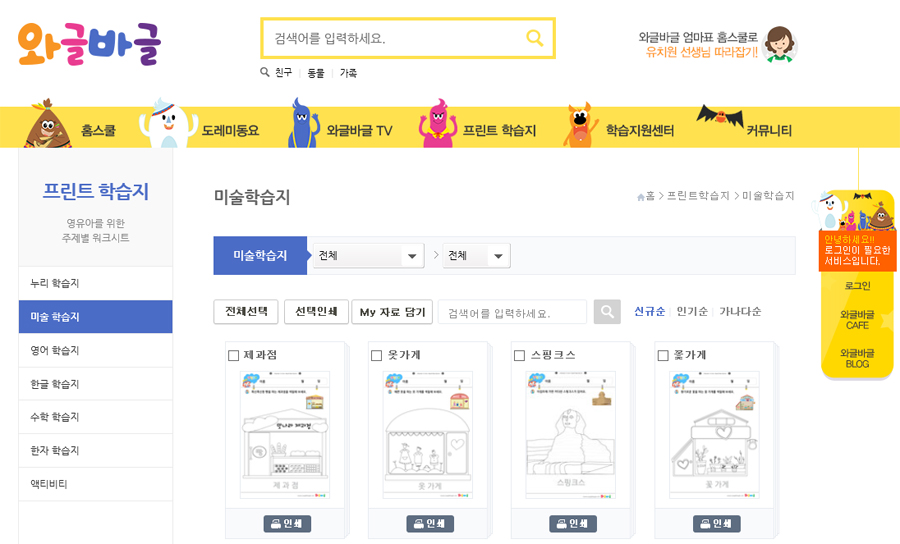Sort worksheets by 인기순
Viewport: 900px width, 544px height.
tap(692, 312)
